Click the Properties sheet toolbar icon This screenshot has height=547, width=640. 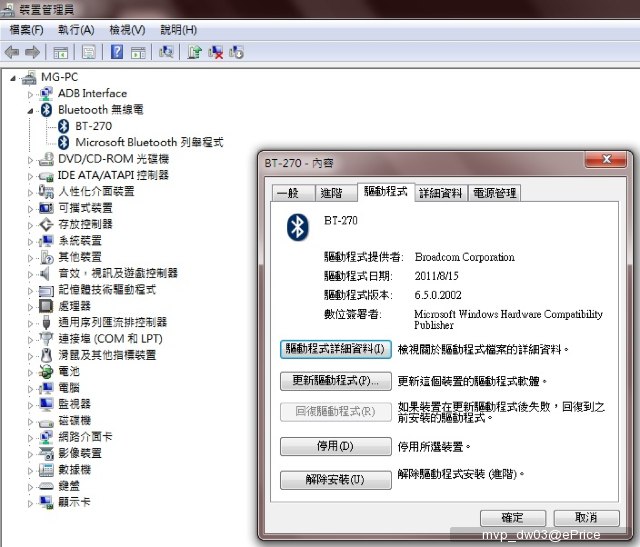(89, 52)
